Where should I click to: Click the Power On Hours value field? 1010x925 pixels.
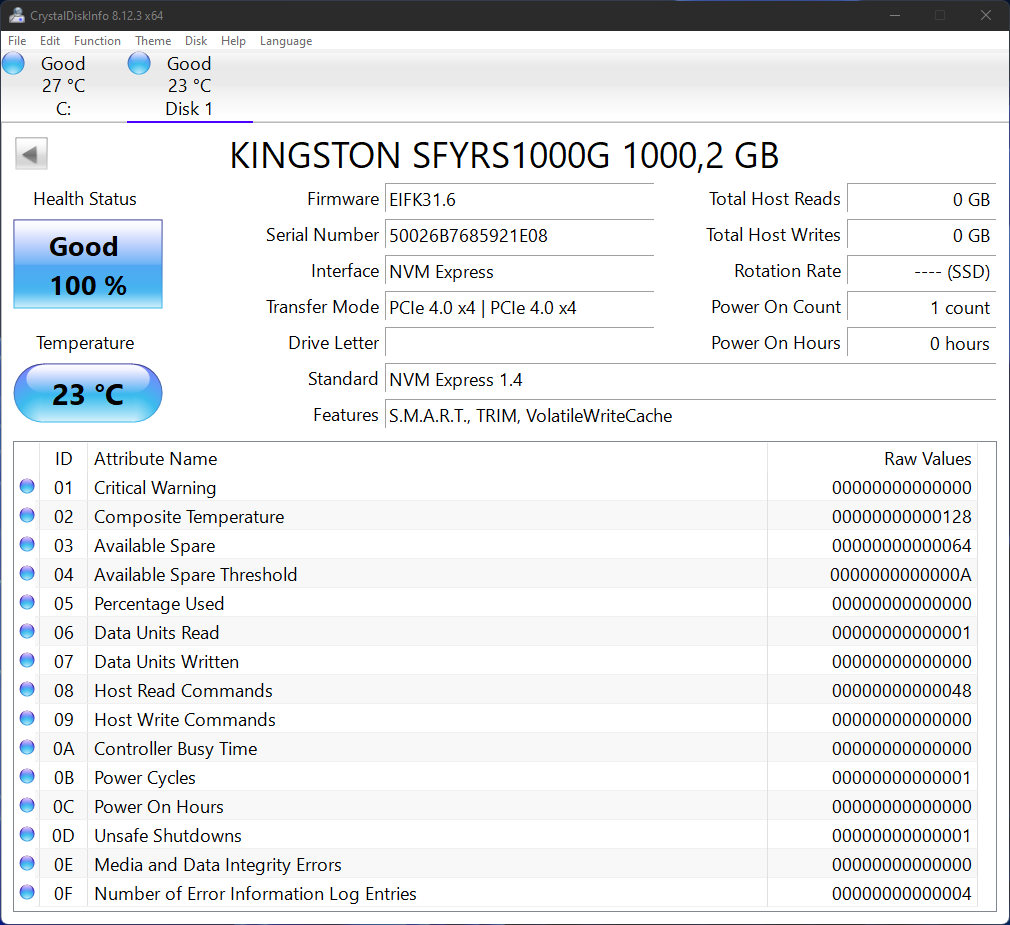pyautogui.click(x=921, y=343)
